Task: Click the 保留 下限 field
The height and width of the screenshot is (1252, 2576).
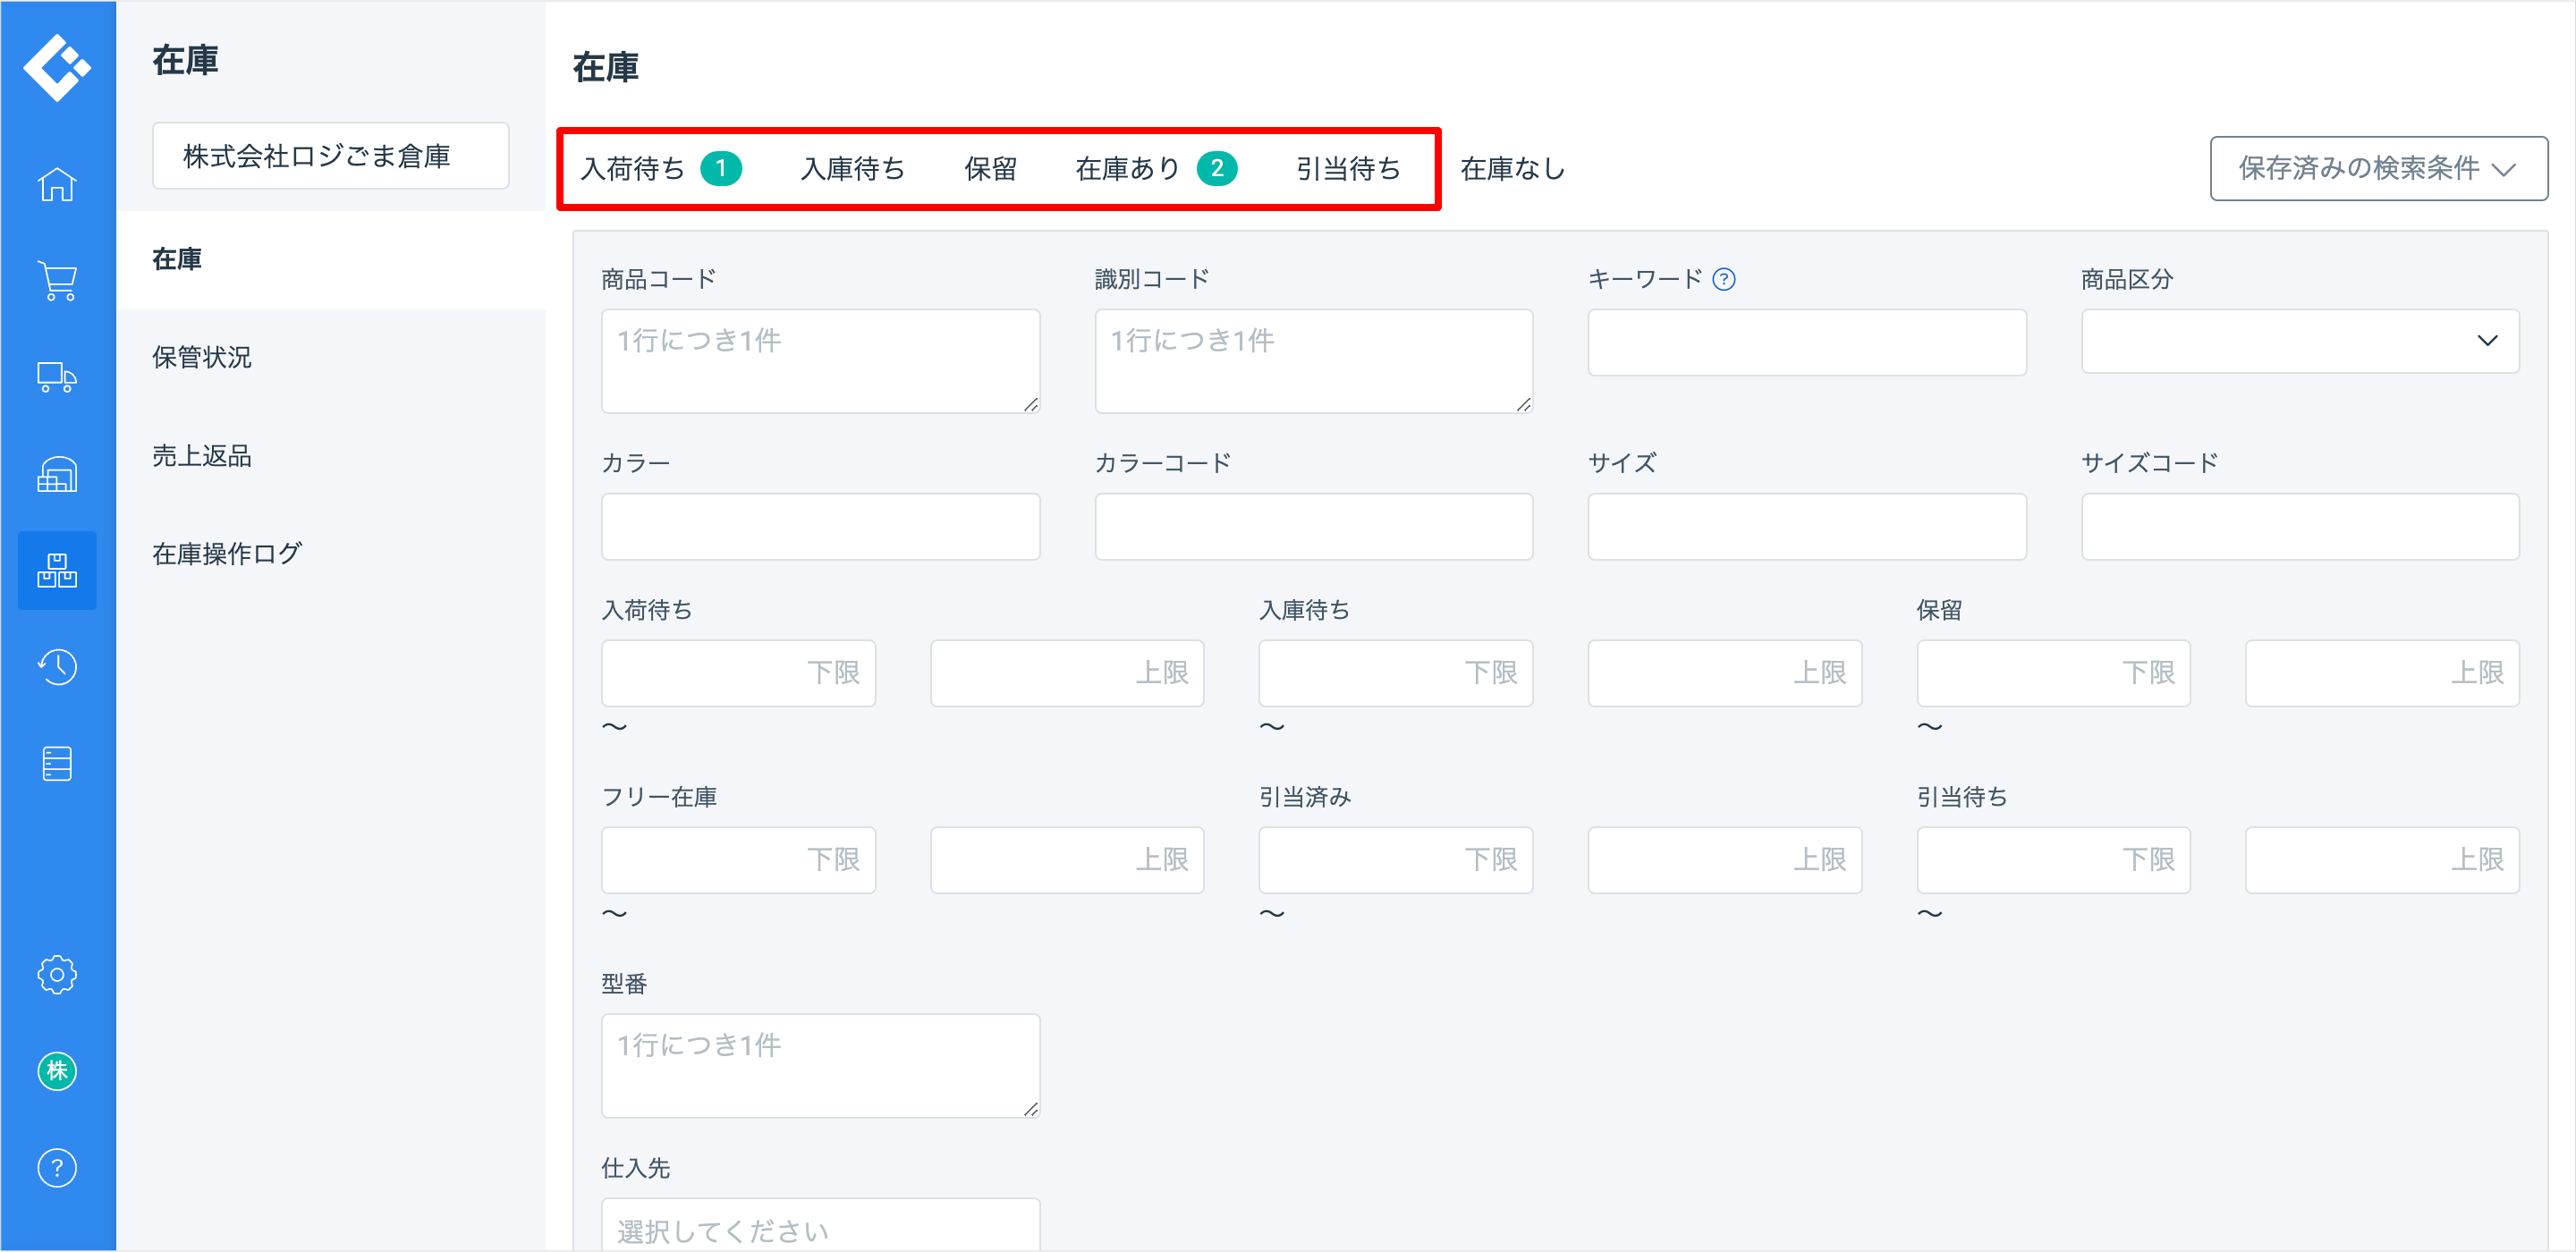Action: pos(2053,673)
